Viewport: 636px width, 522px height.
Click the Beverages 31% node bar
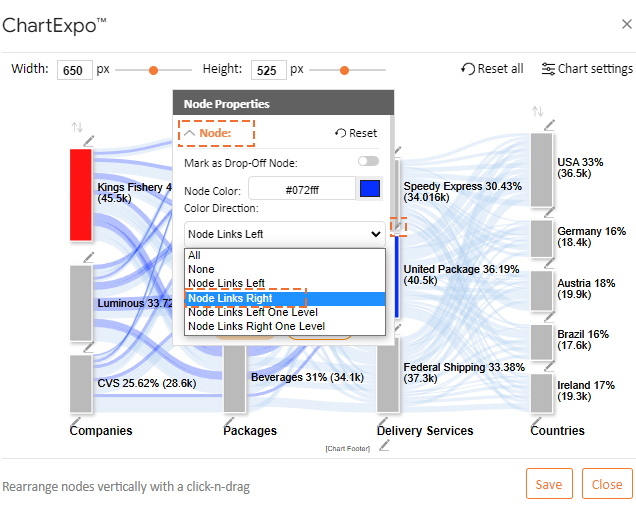(x=234, y=378)
